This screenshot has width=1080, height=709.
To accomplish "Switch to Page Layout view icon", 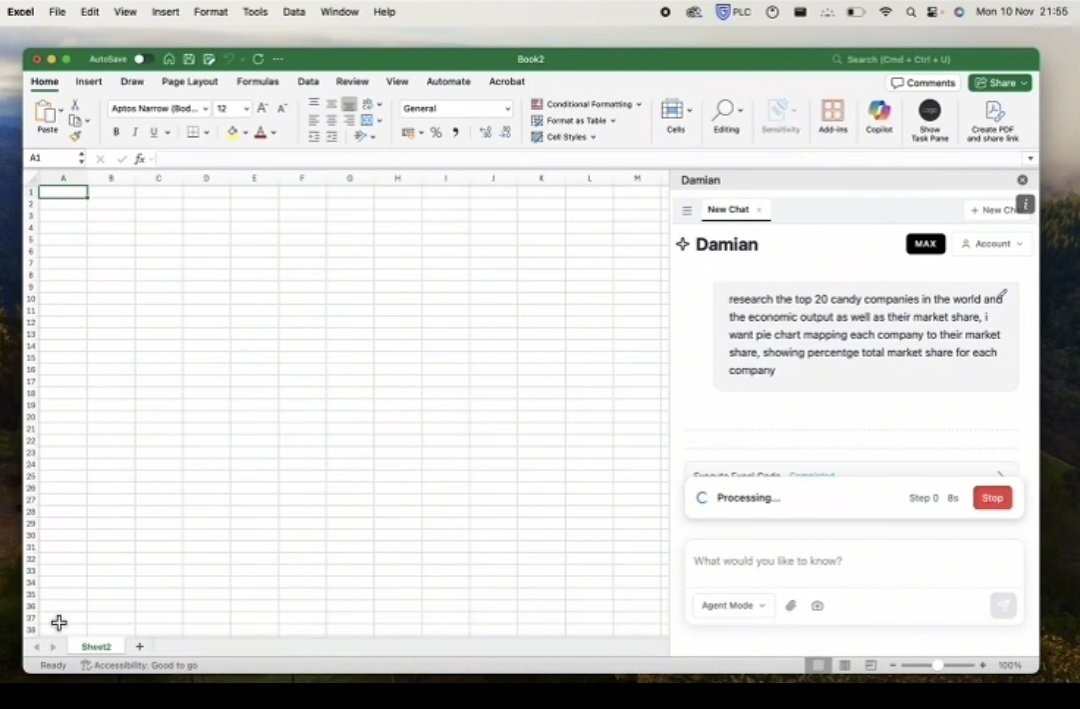I will 844,665.
